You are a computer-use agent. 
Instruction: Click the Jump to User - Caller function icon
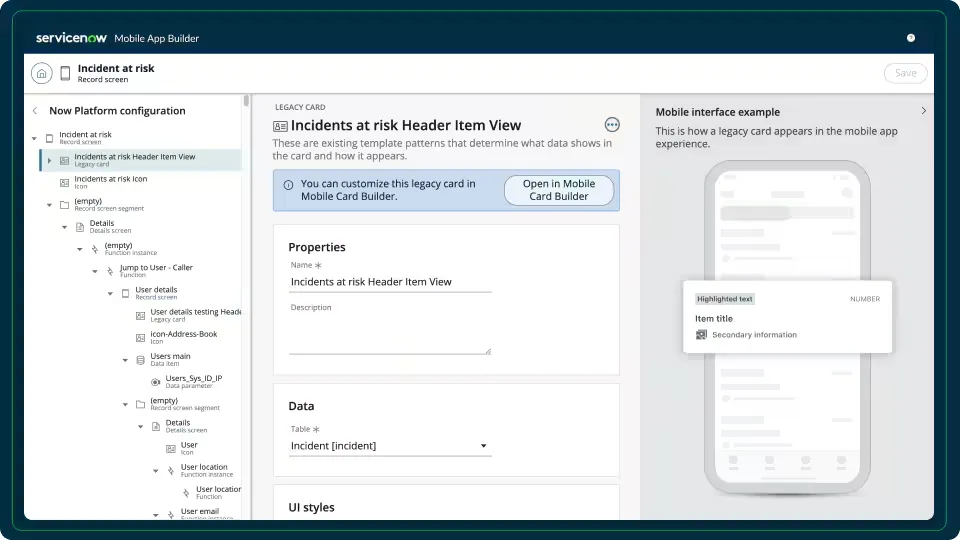(110, 271)
